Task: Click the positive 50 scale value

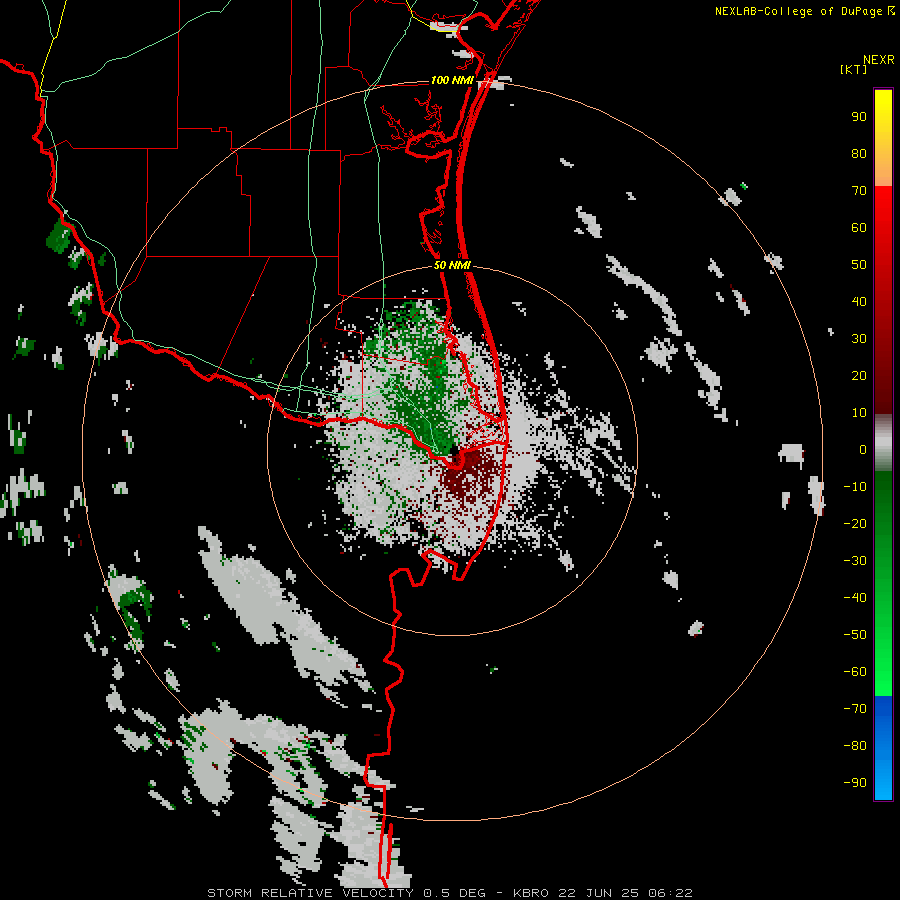Action: 859,265
